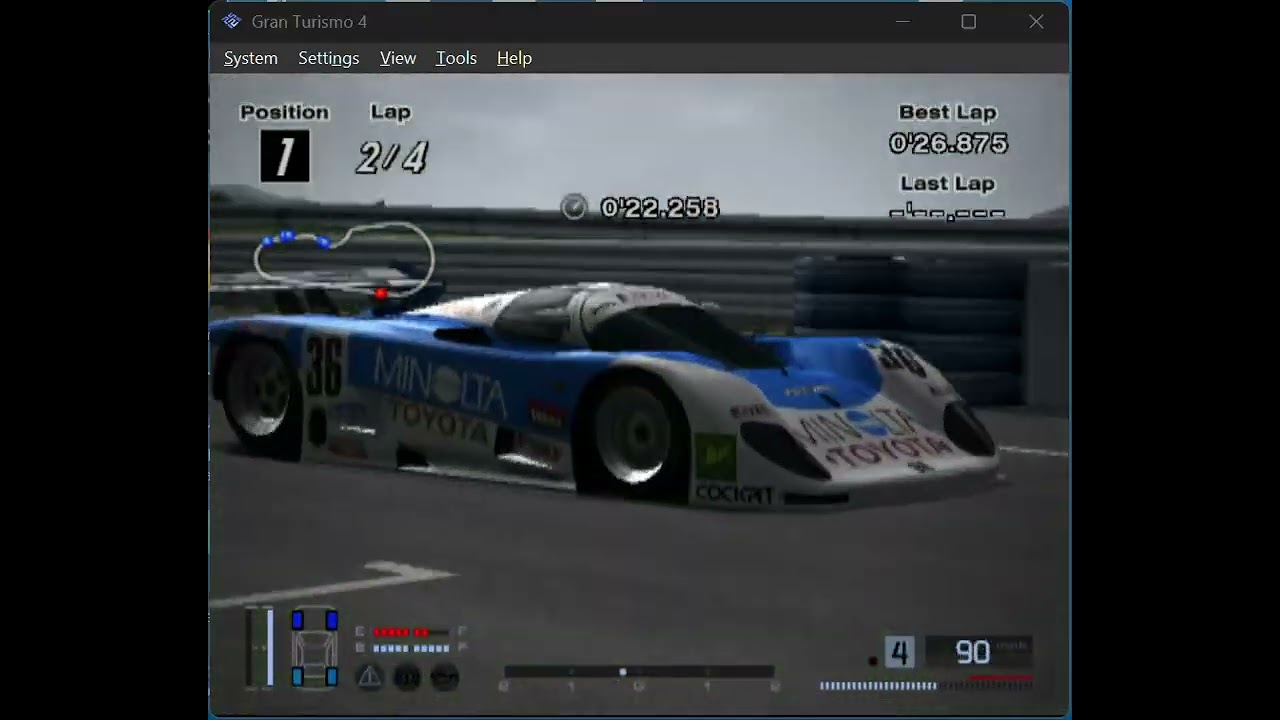1280x720 pixels.
Task: Click the red player dot on track map
Action: click(381, 293)
